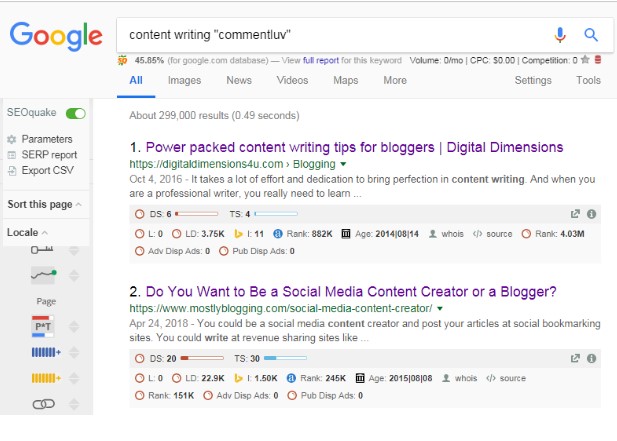617x441 pixels.
Task: Click the yellow bars plus sort icon
Action: coord(46,378)
